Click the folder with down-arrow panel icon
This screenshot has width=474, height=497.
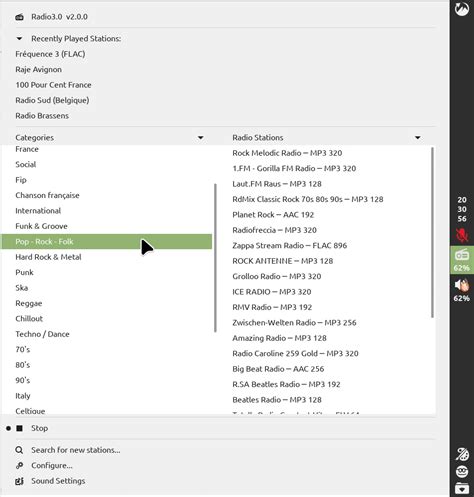tap(462, 488)
